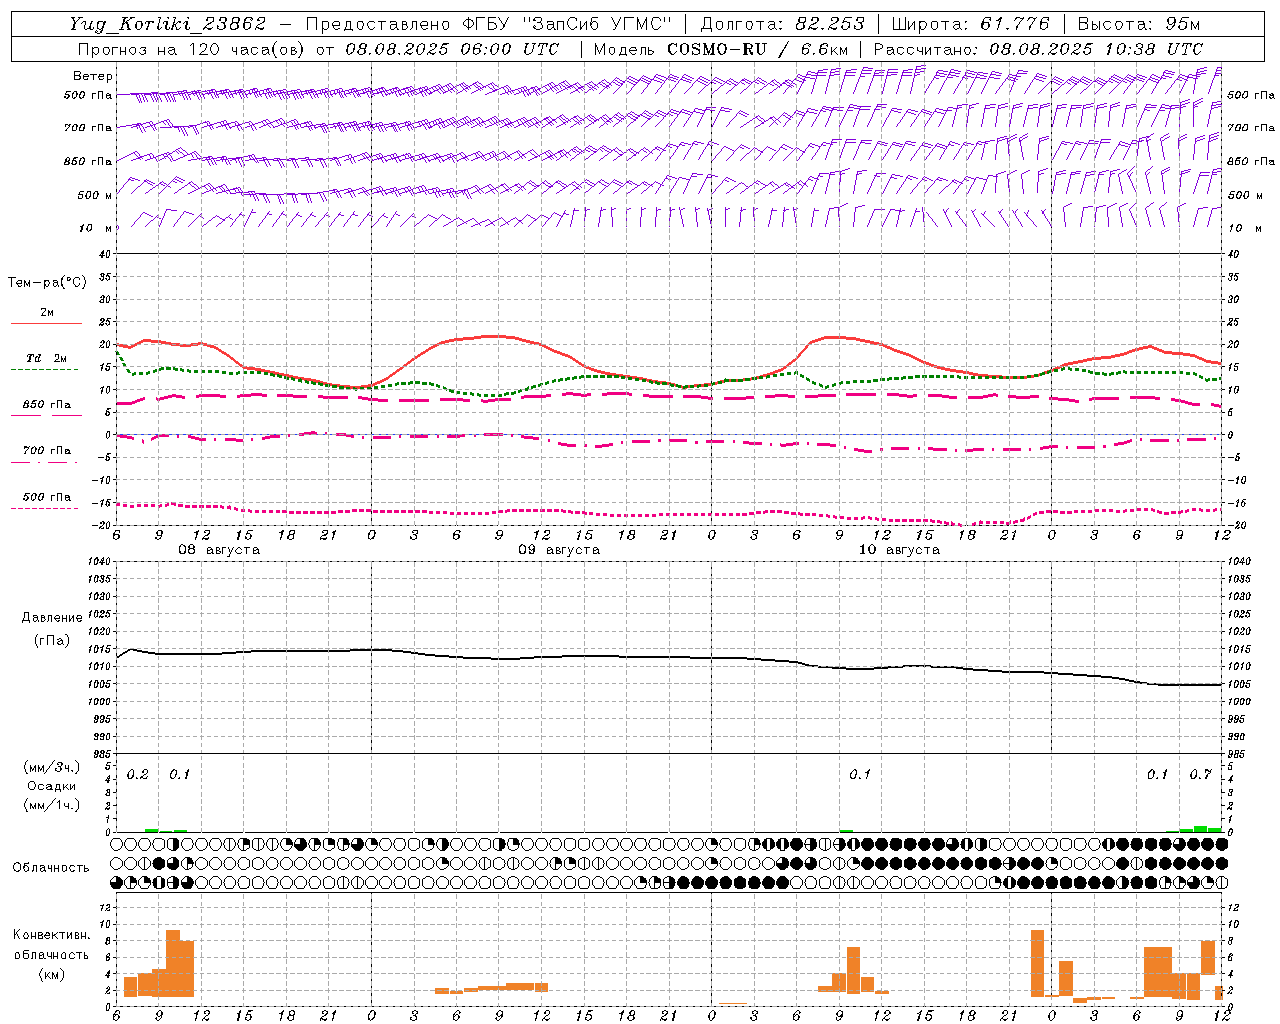Click the 10 августа date label

point(899,550)
